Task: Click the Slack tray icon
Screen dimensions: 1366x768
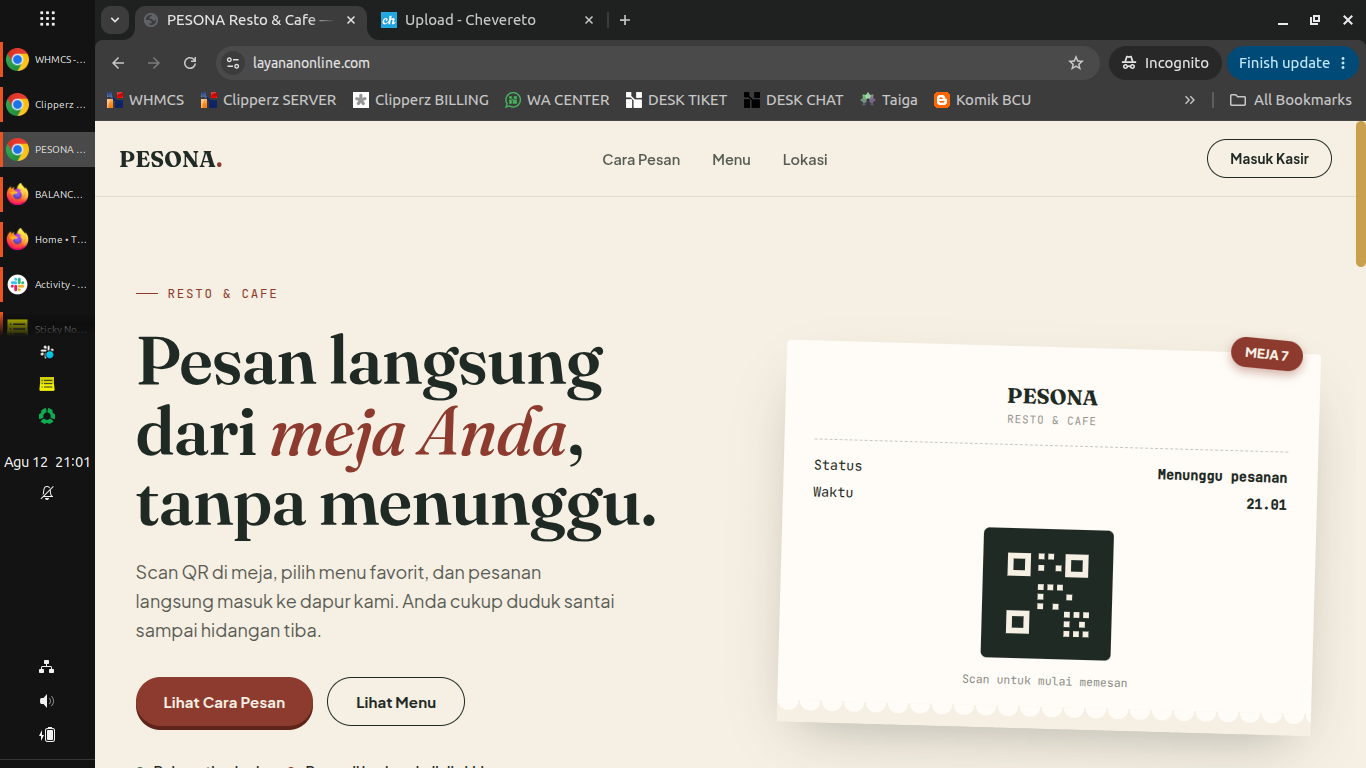Action: coord(47,352)
